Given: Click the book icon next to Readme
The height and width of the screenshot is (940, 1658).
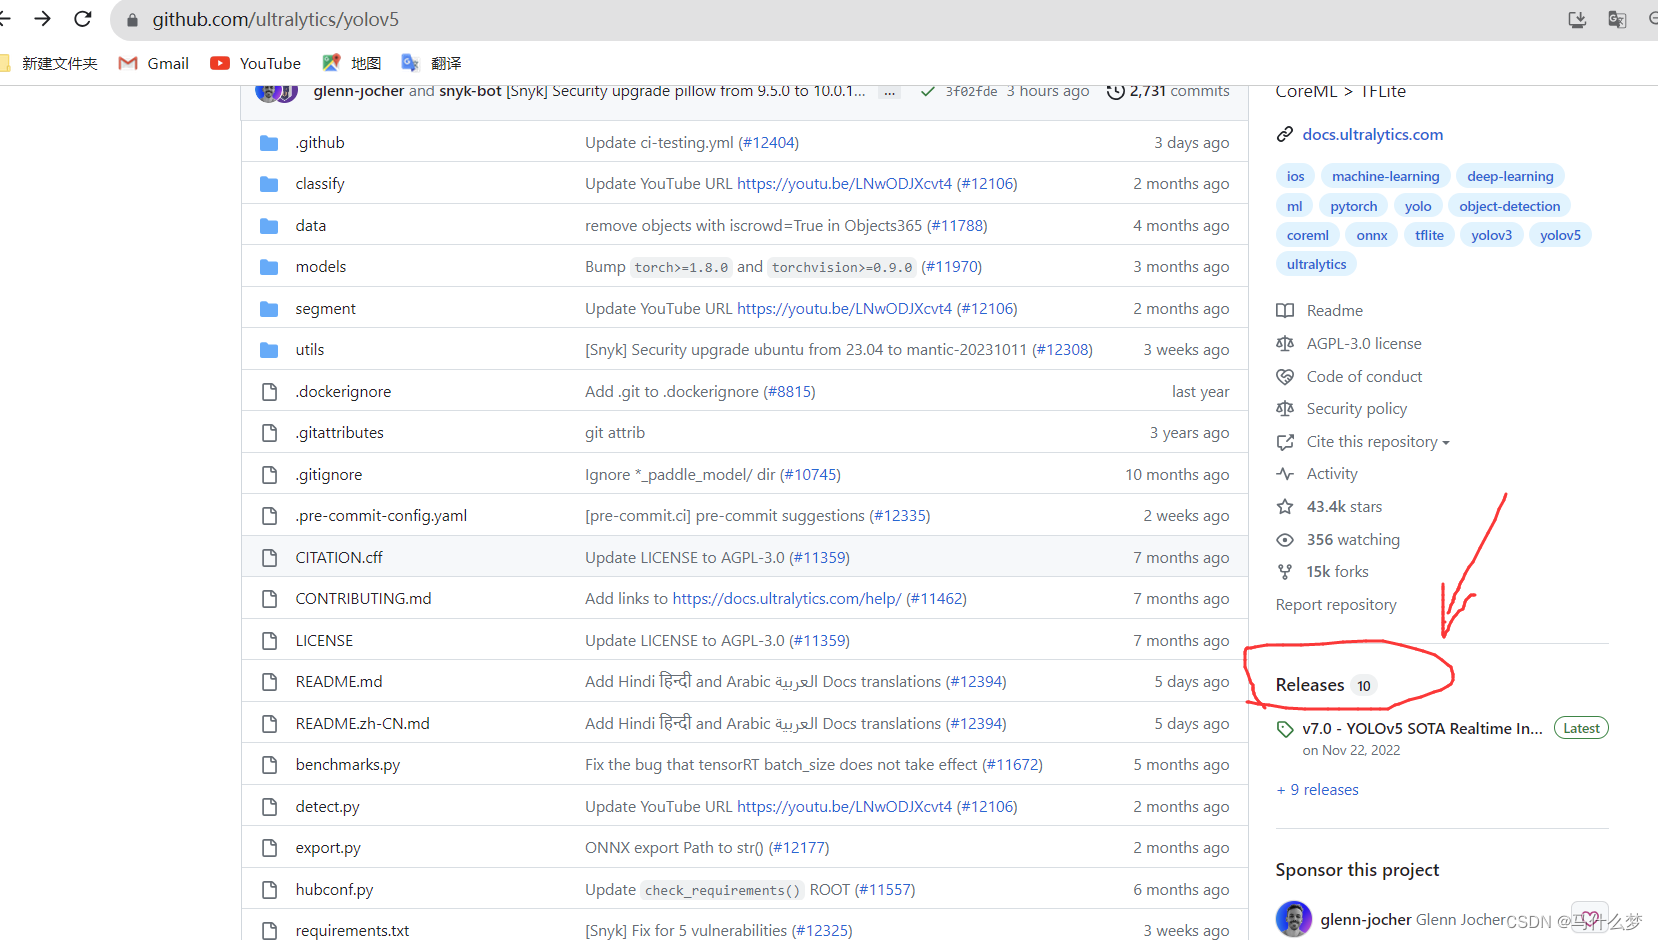Looking at the screenshot, I should (1285, 311).
